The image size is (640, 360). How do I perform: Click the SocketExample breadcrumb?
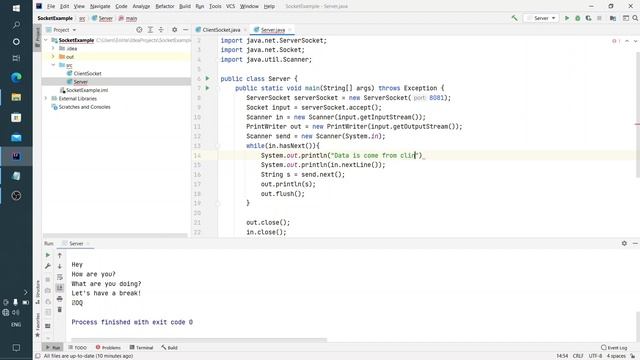point(55,18)
